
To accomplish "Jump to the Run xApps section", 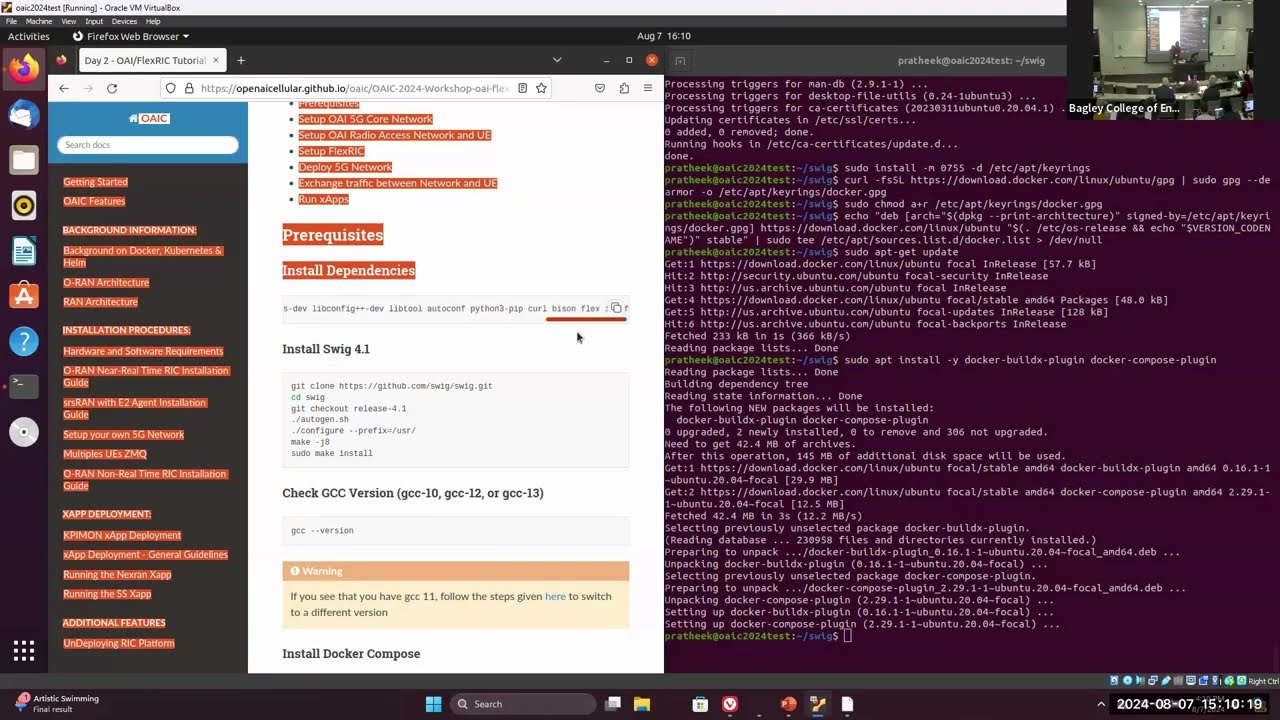I will pos(323,199).
